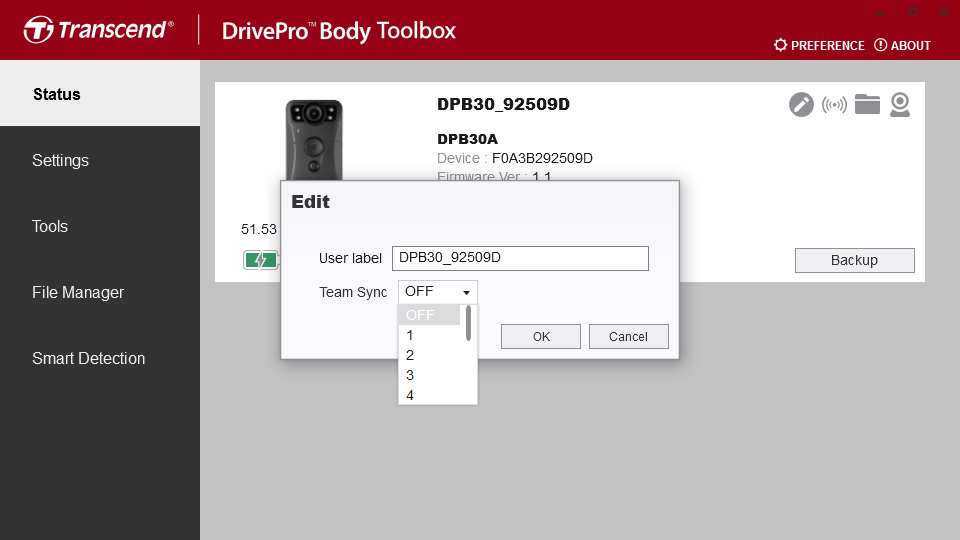Choose option 4 in Team Sync list
The image size is (960, 540).
click(x=429, y=395)
